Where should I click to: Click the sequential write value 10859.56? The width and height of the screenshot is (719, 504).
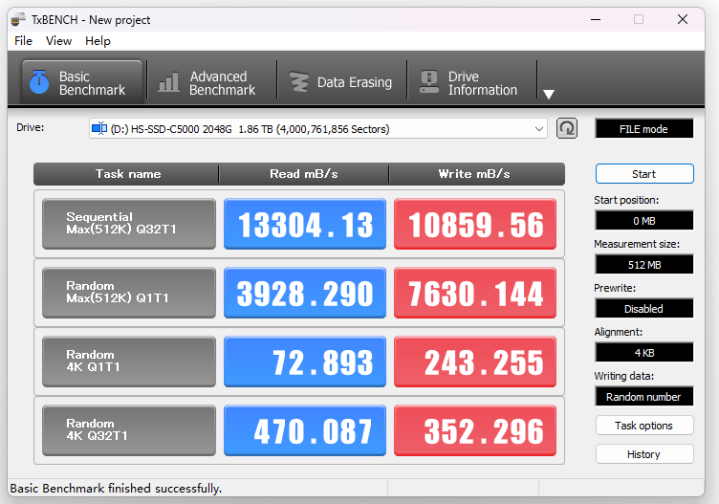(x=475, y=224)
